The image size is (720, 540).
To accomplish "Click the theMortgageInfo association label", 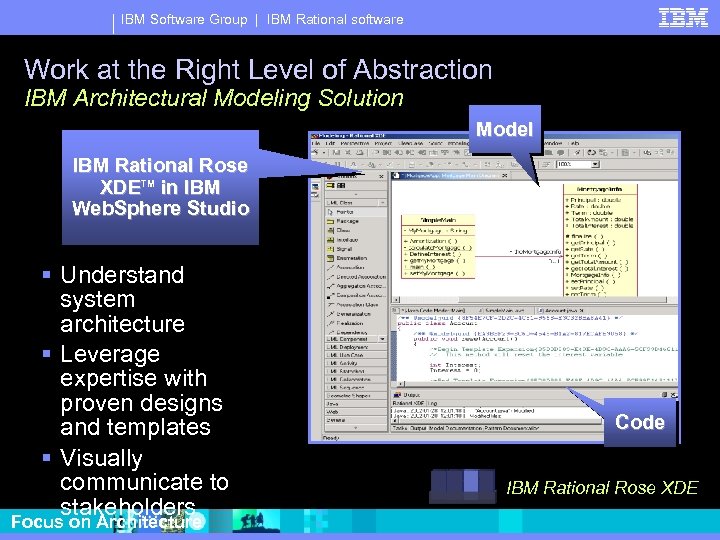I will tap(535, 252).
